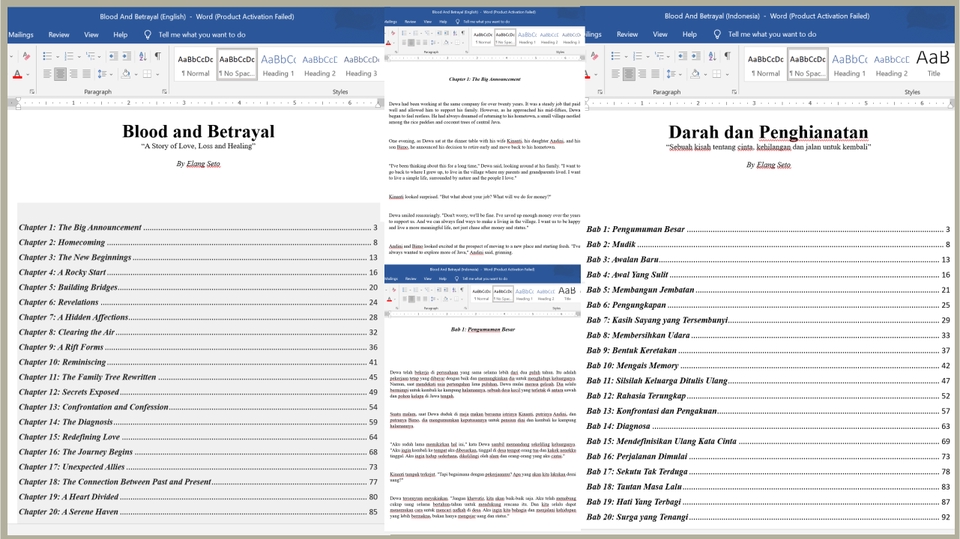Open Font Color dropdown arrow, English window
960x539 pixels.
coord(28,75)
